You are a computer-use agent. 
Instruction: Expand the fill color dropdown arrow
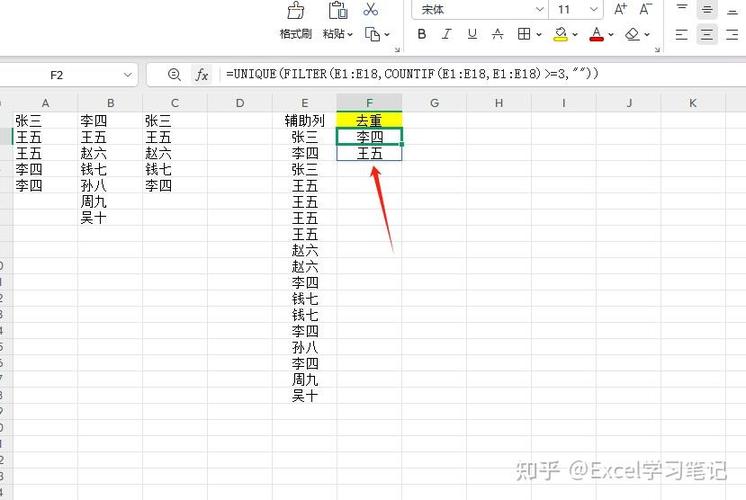(575, 35)
